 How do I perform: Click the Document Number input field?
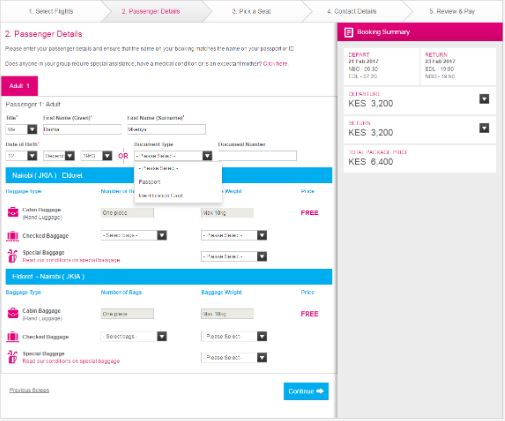257,156
